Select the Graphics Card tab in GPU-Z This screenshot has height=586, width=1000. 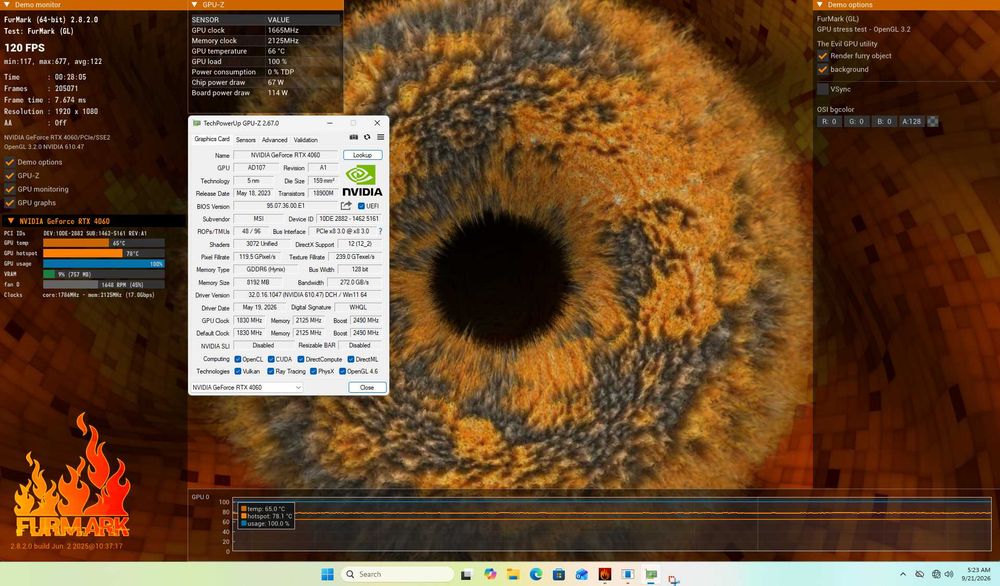pos(212,139)
